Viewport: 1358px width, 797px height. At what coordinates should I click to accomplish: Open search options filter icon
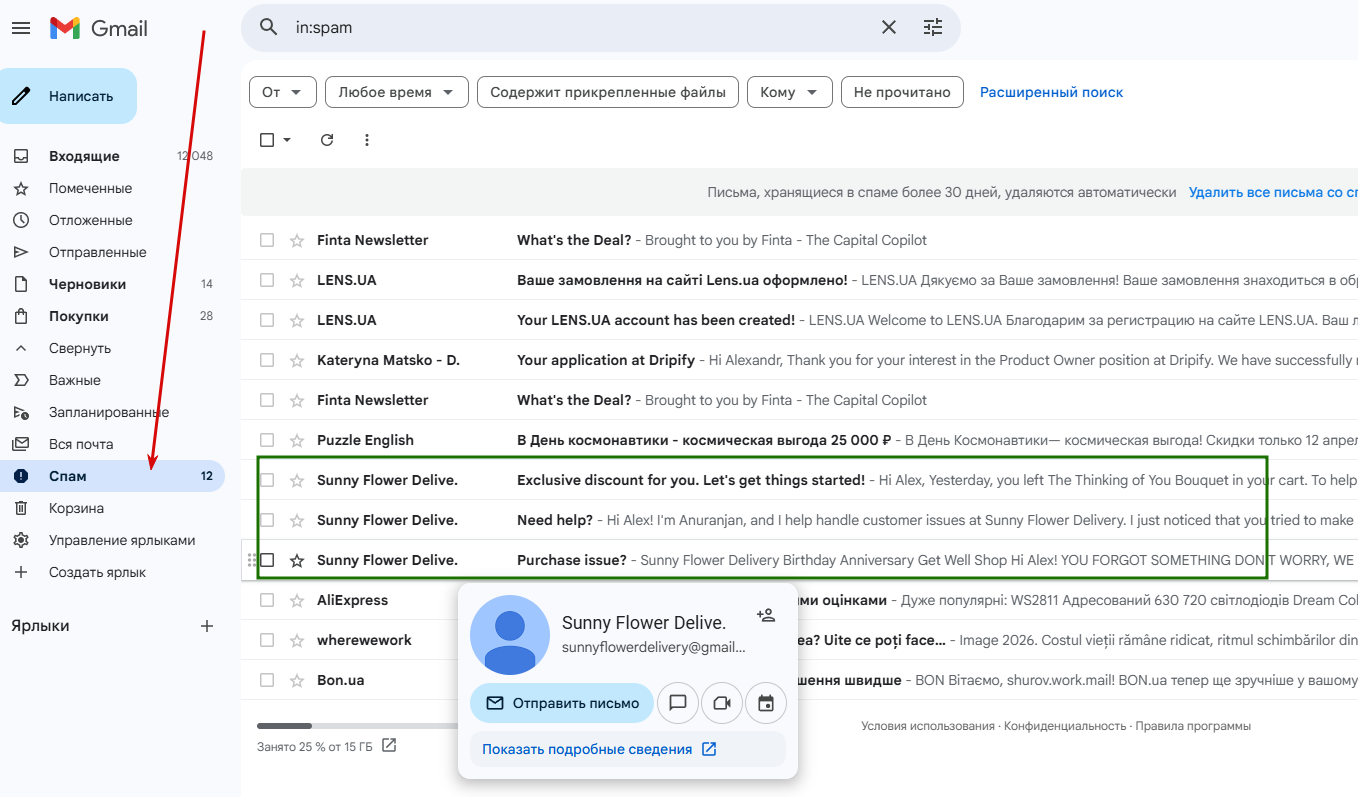[933, 28]
